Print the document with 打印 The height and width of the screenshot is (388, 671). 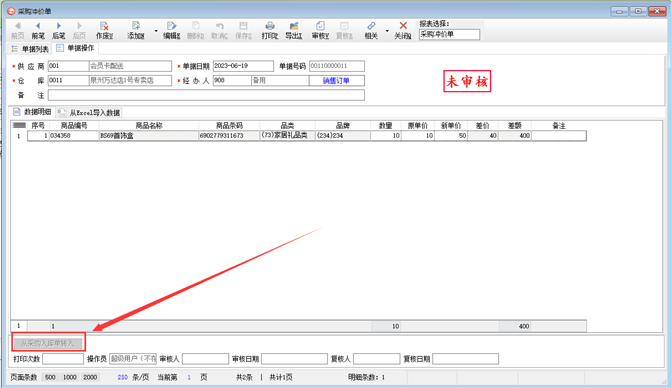[270, 30]
